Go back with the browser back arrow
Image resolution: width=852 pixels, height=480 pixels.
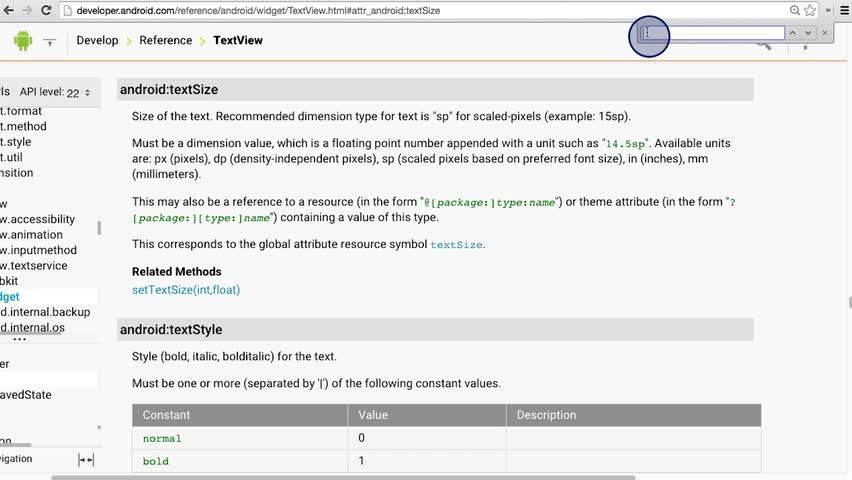coord(8,10)
